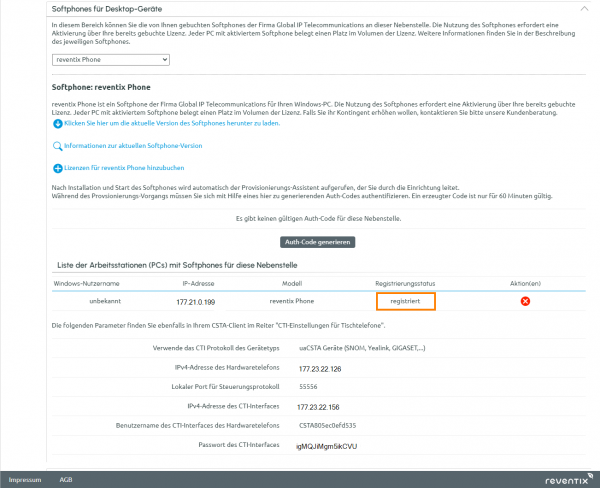The height and width of the screenshot is (488, 600).
Task: Open Impressum in the footer
Action: [x=25, y=479]
